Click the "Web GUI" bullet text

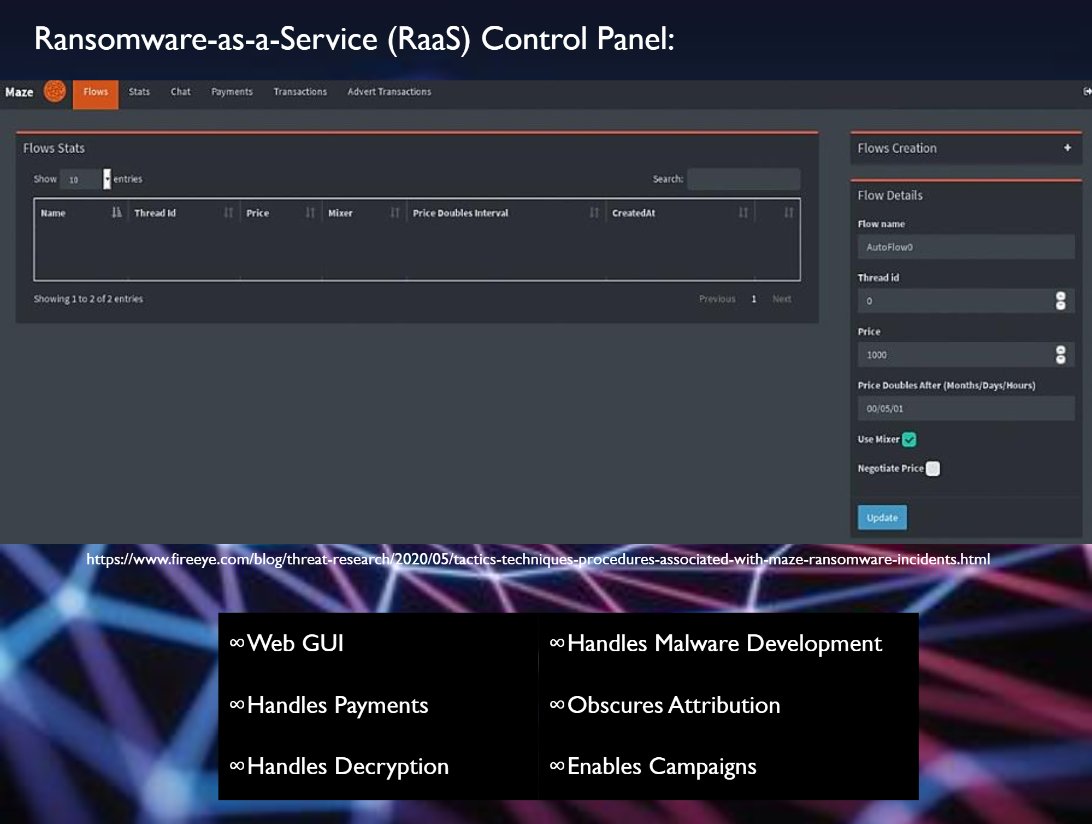[295, 643]
